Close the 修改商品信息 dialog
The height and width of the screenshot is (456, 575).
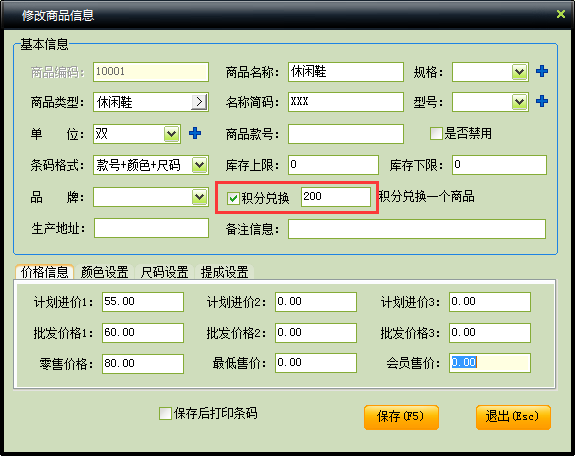tap(561, 14)
